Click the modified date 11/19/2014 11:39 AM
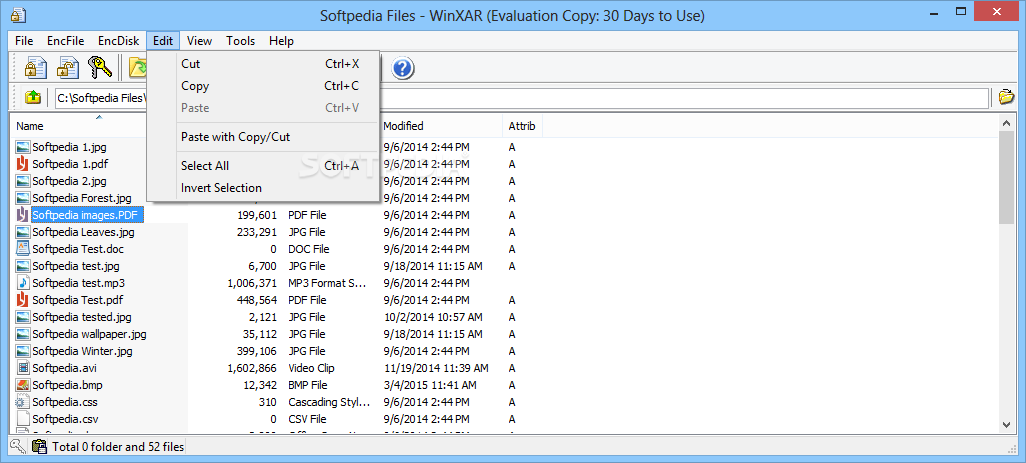The image size is (1026, 463). pos(436,368)
